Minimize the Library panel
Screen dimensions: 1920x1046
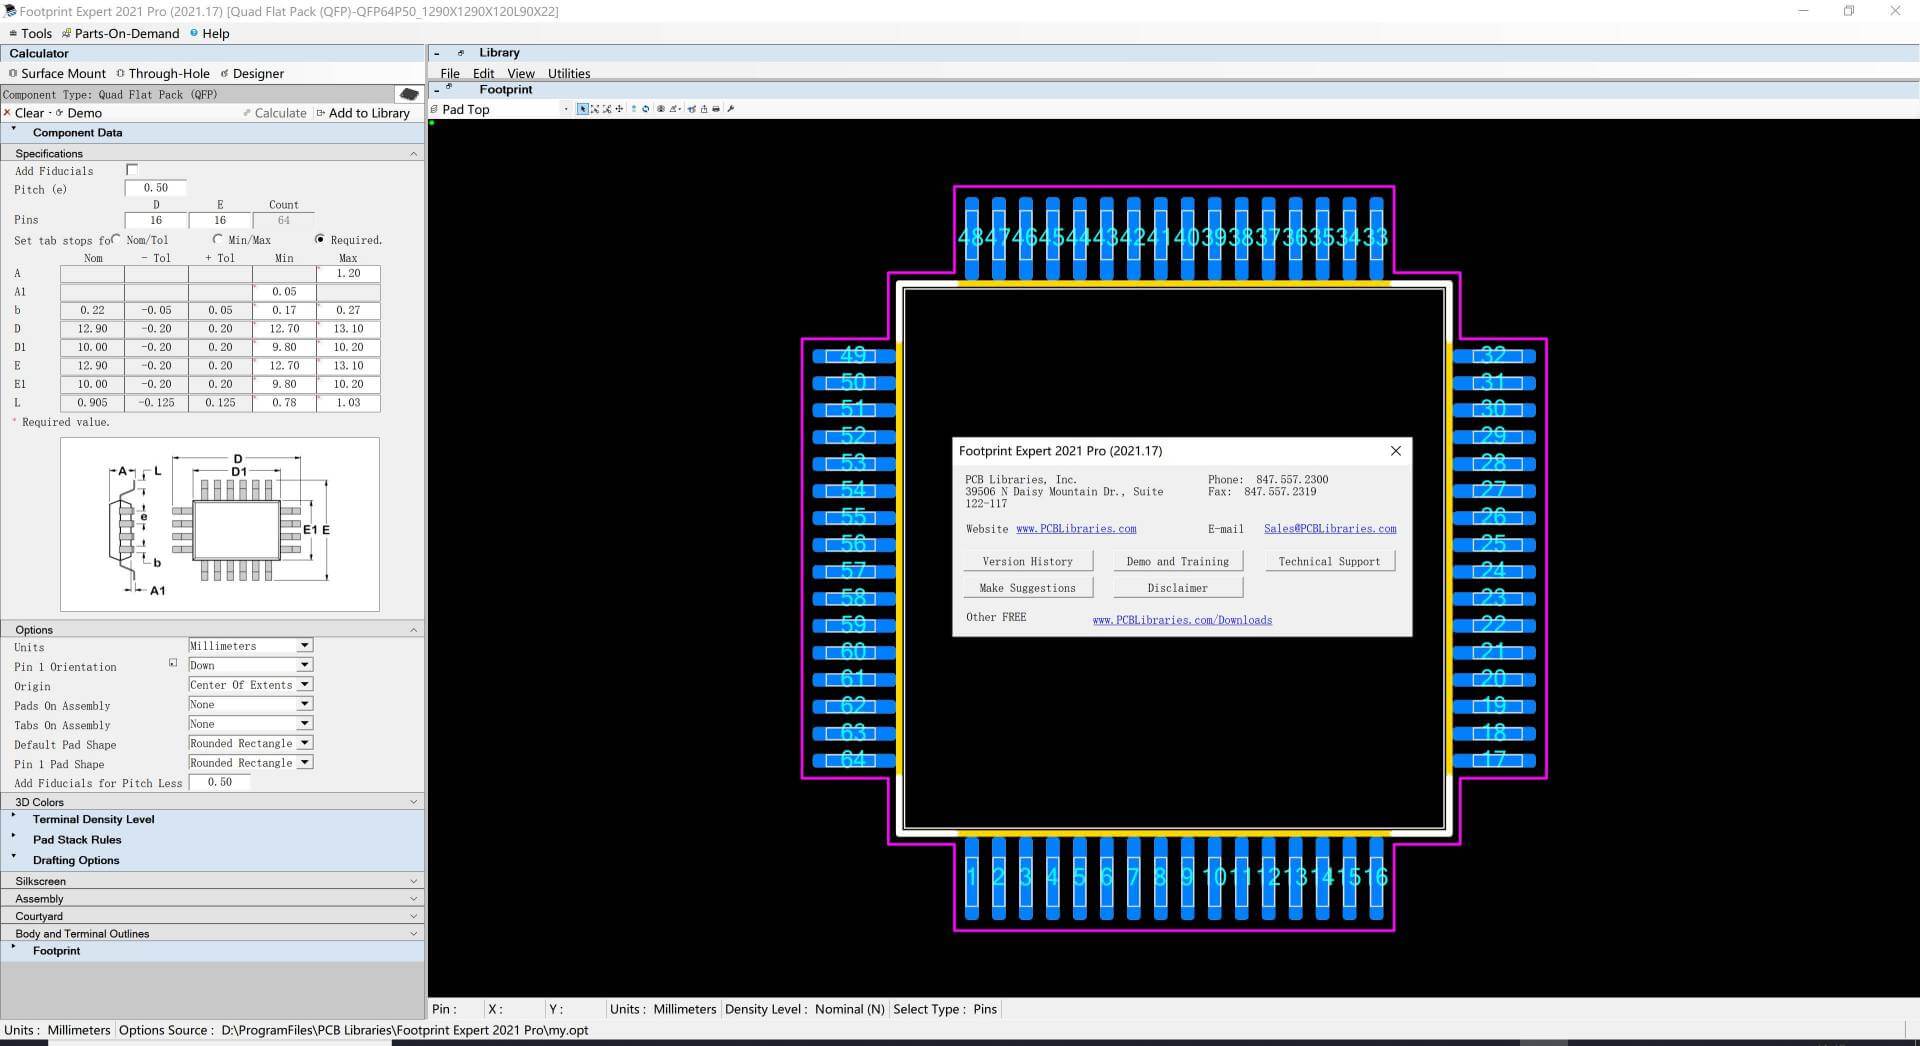(436, 53)
